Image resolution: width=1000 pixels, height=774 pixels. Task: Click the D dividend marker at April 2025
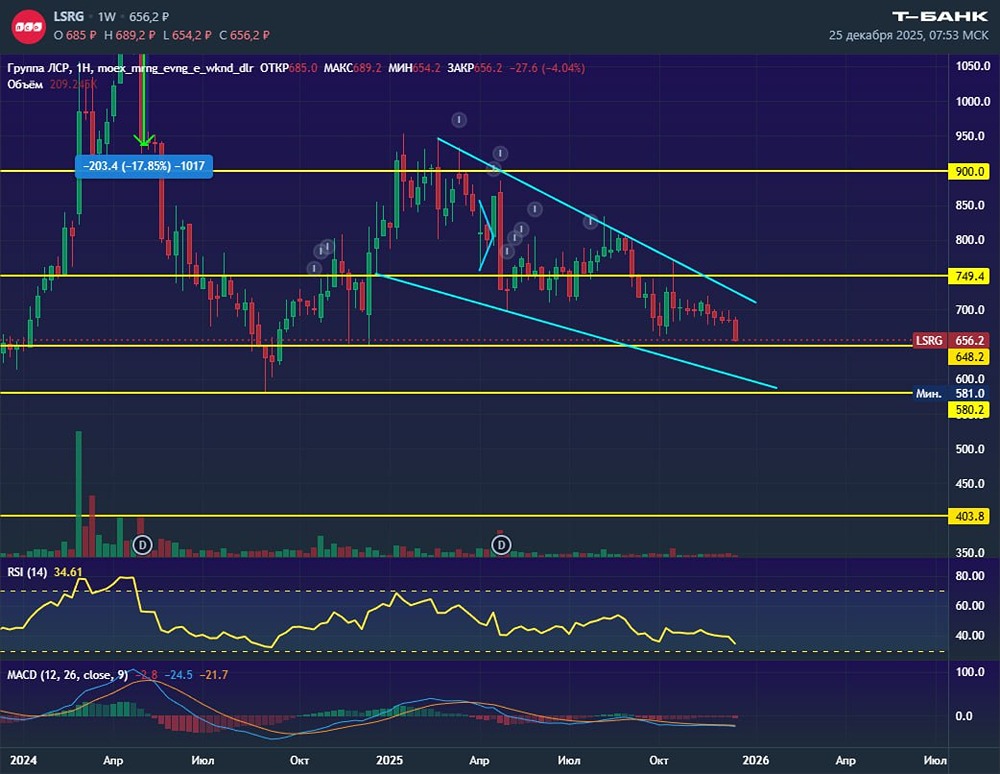[x=501, y=545]
